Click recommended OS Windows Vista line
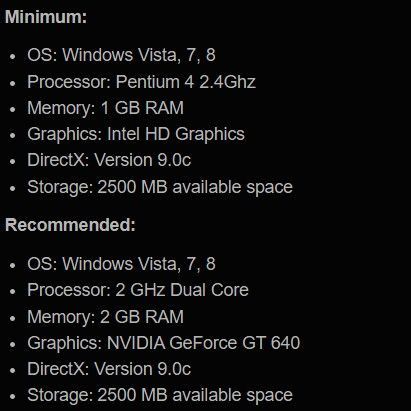411x411 pixels. point(121,264)
